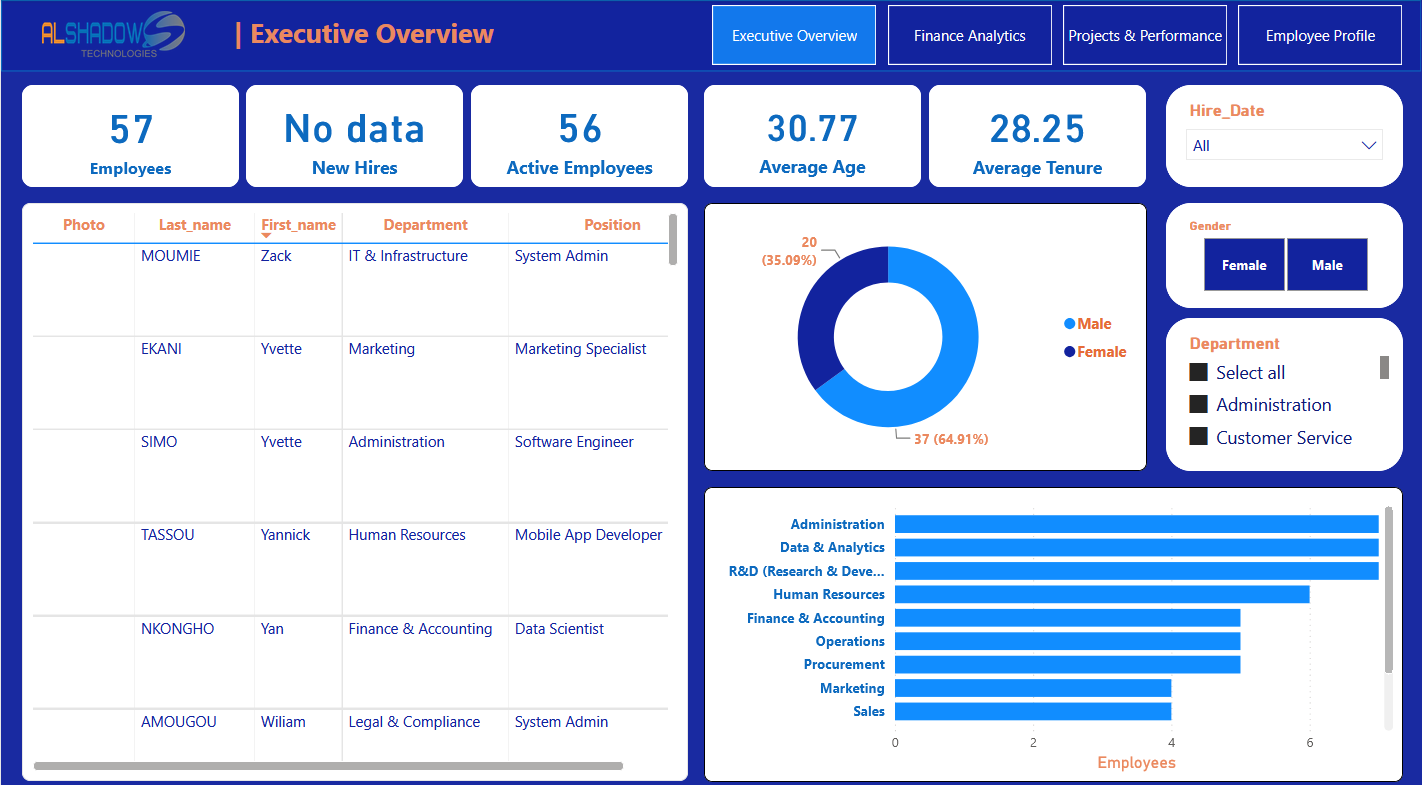Click the 56 Active Employees card
This screenshot has width=1422, height=785.
coord(580,136)
